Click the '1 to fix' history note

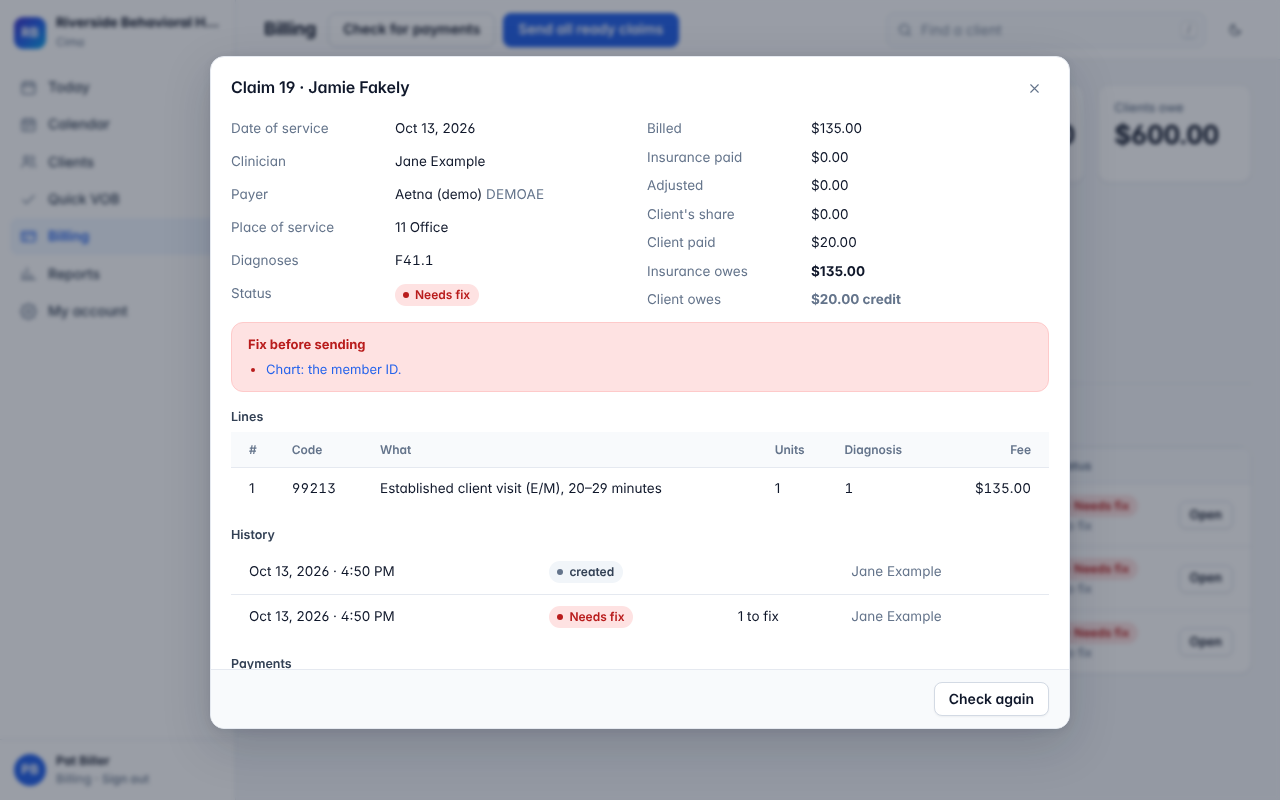(x=758, y=616)
